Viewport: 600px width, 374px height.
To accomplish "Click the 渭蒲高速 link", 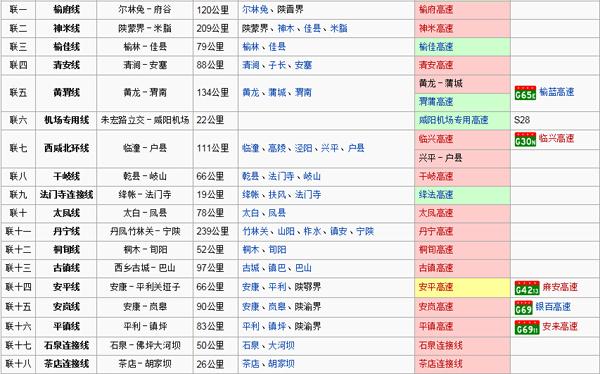I will coord(436,102).
